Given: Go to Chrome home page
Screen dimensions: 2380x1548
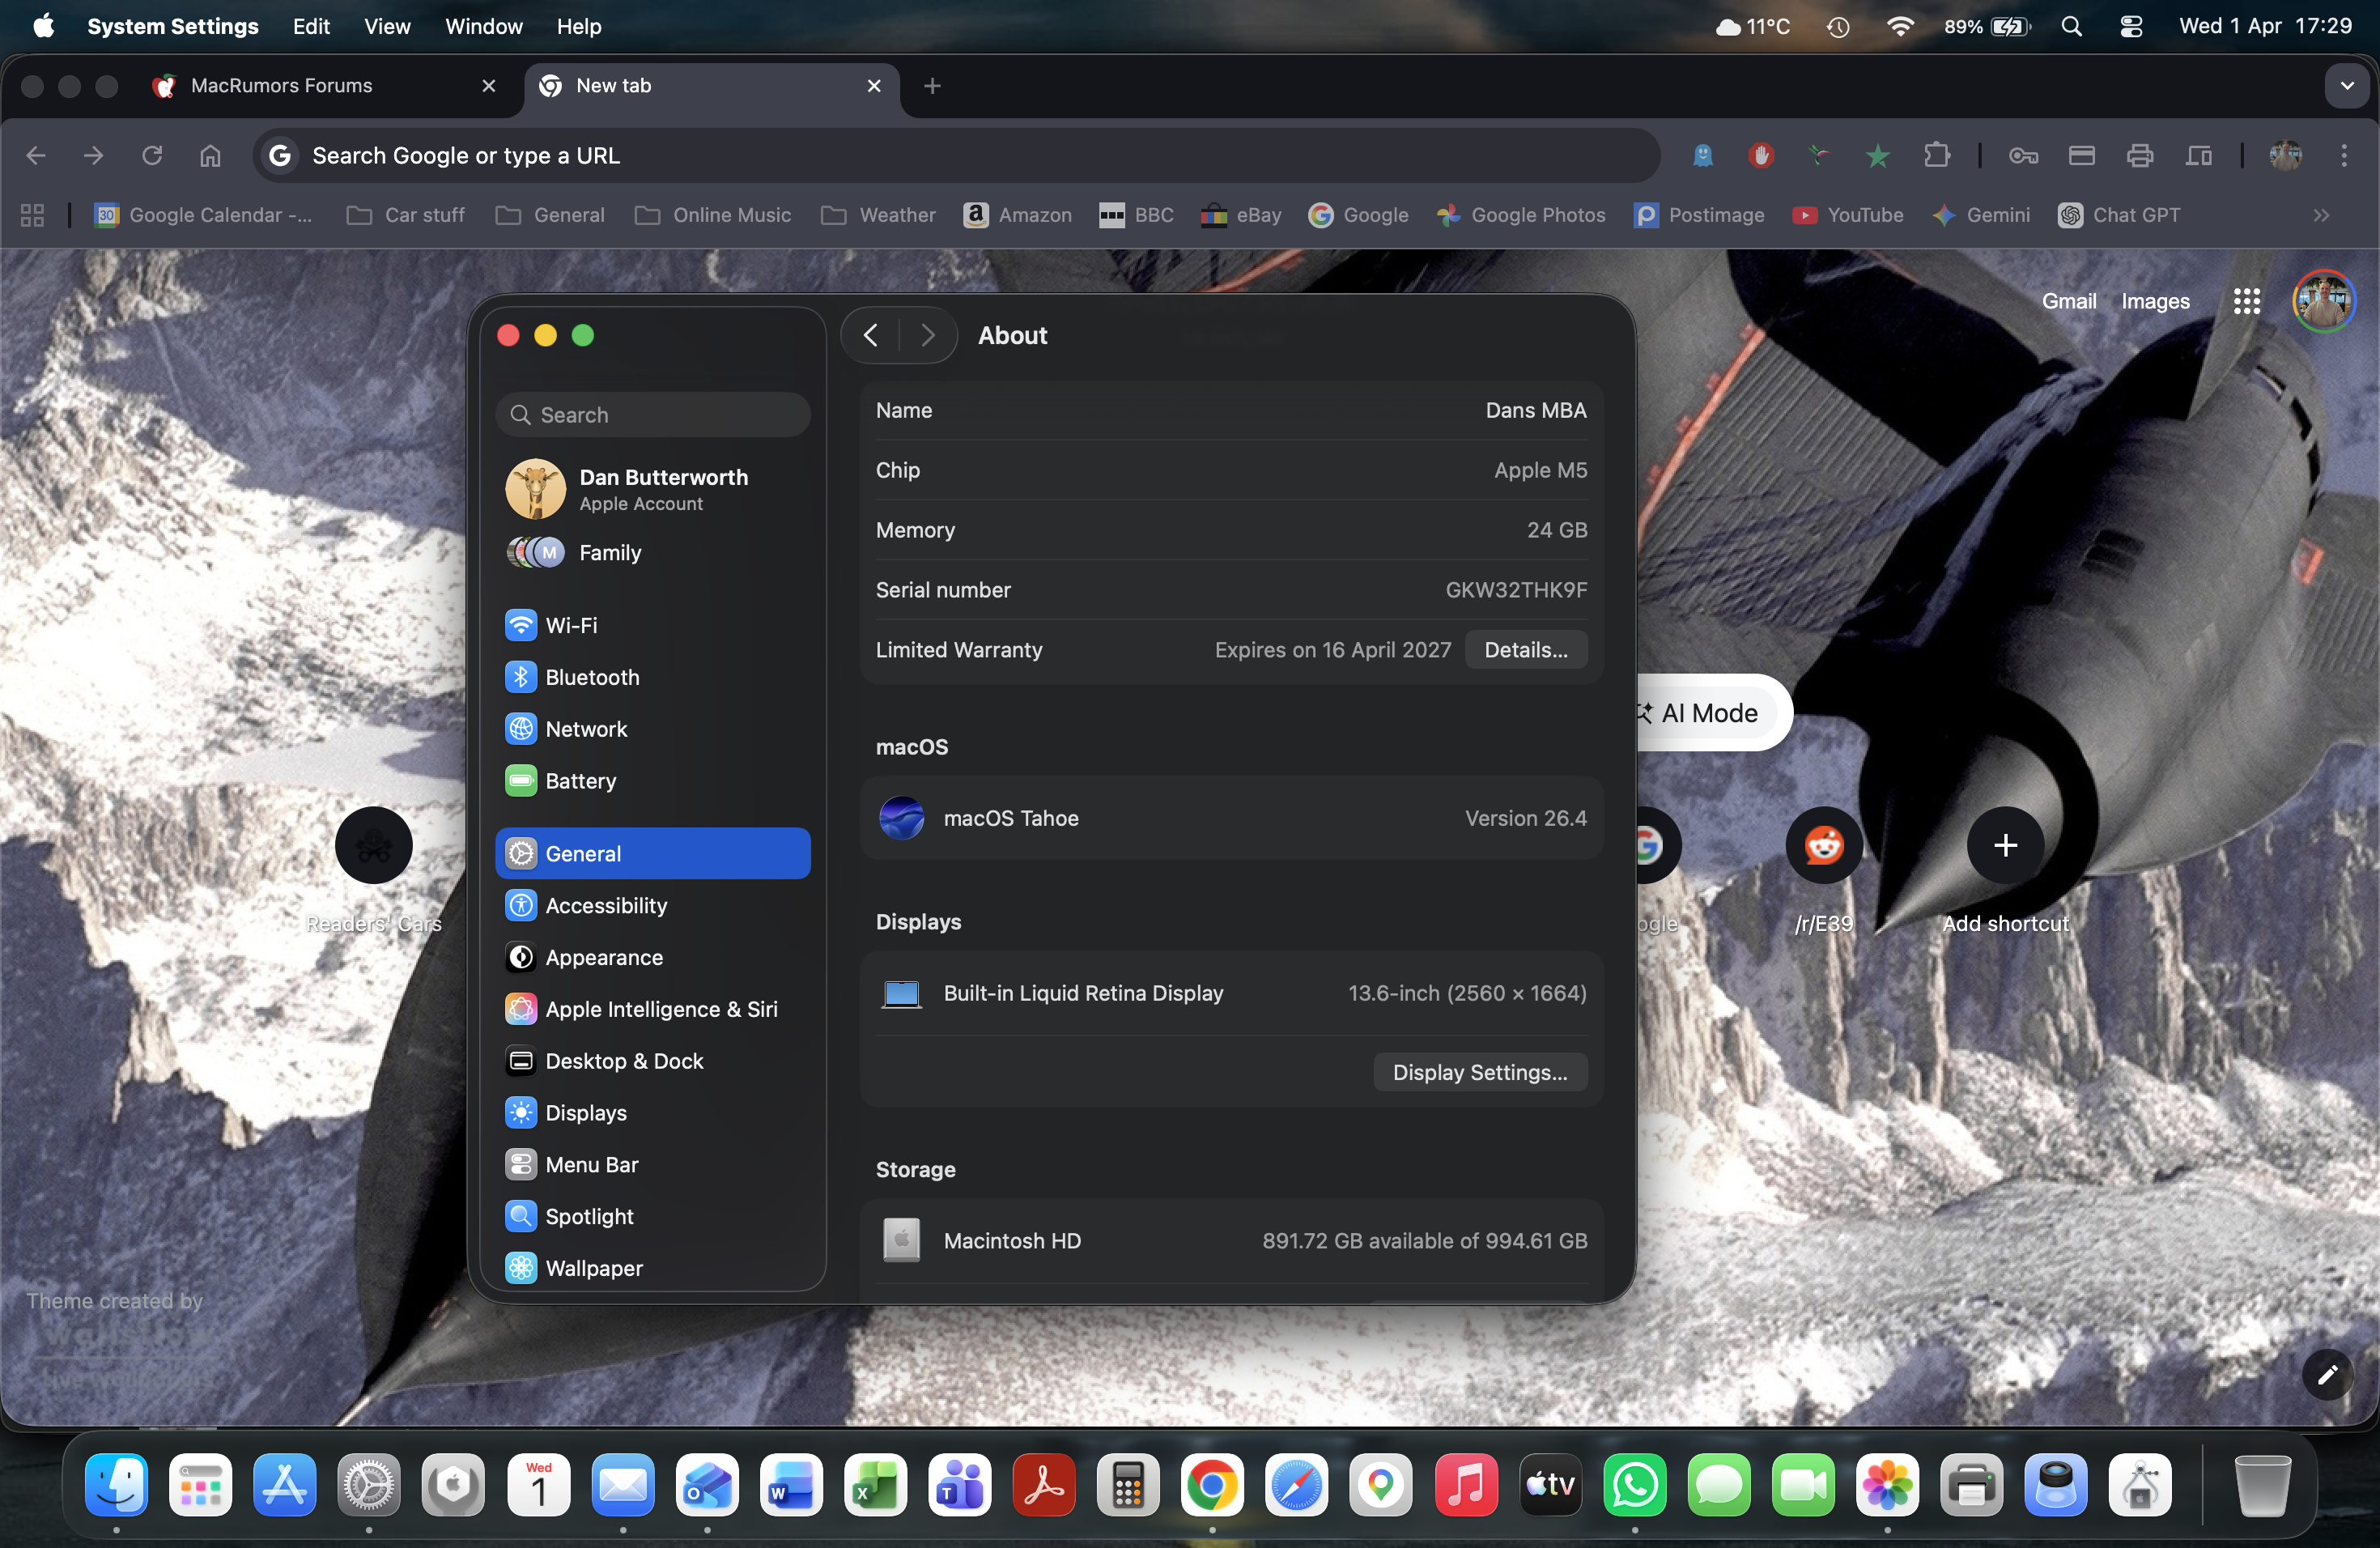Looking at the screenshot, I should click(210, 155).
